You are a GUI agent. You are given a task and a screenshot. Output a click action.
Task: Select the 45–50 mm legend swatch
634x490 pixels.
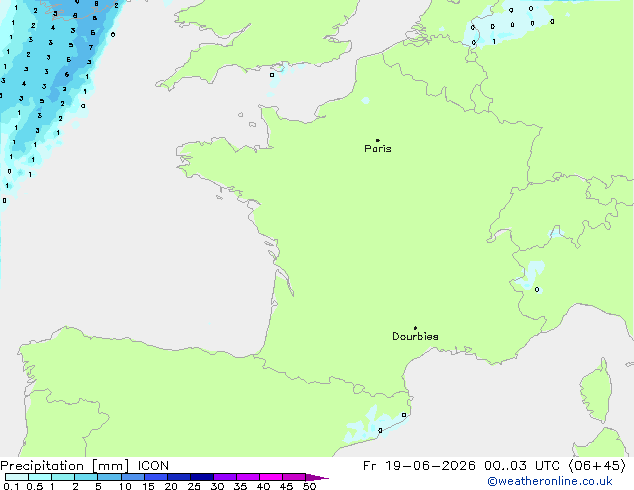click(294, 477)
